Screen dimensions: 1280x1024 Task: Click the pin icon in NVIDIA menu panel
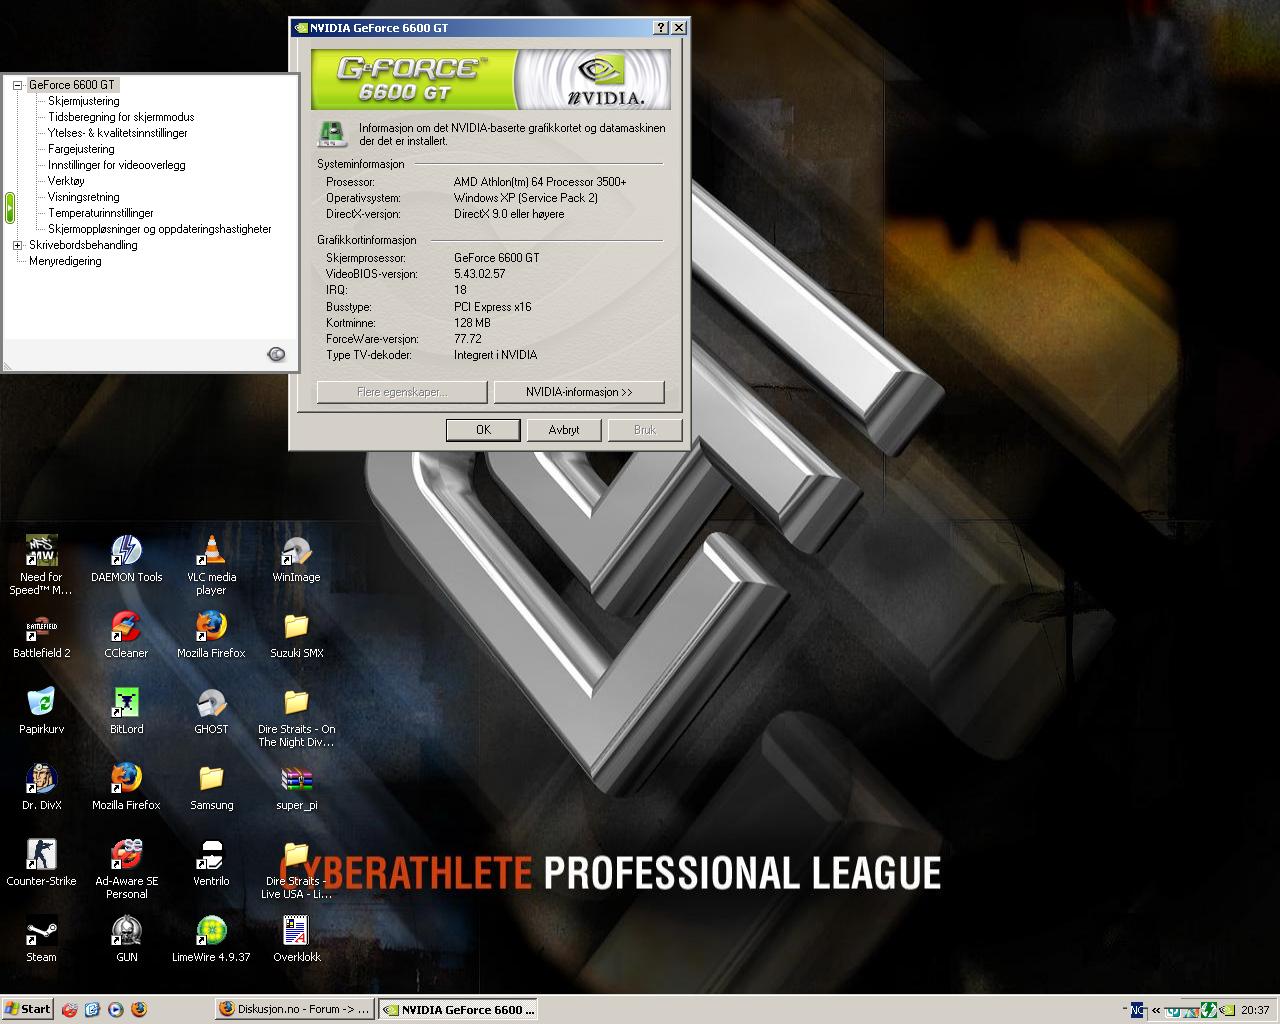tap(277, 354)
